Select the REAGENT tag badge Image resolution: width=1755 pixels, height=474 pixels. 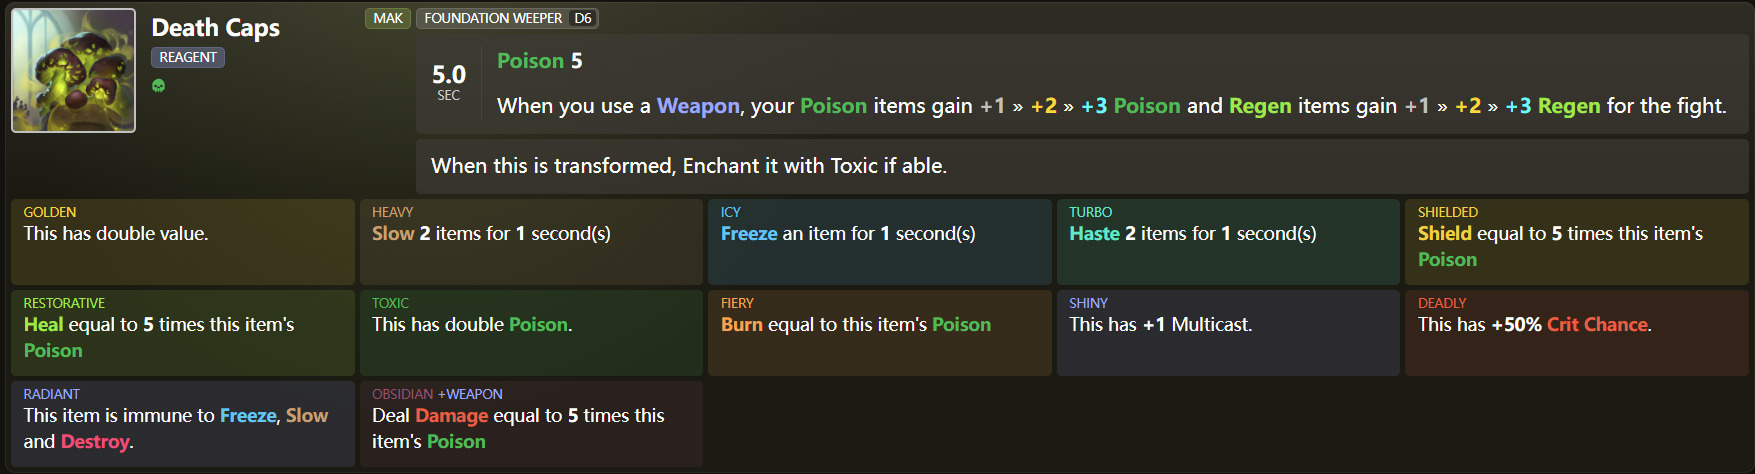point(188,57)
